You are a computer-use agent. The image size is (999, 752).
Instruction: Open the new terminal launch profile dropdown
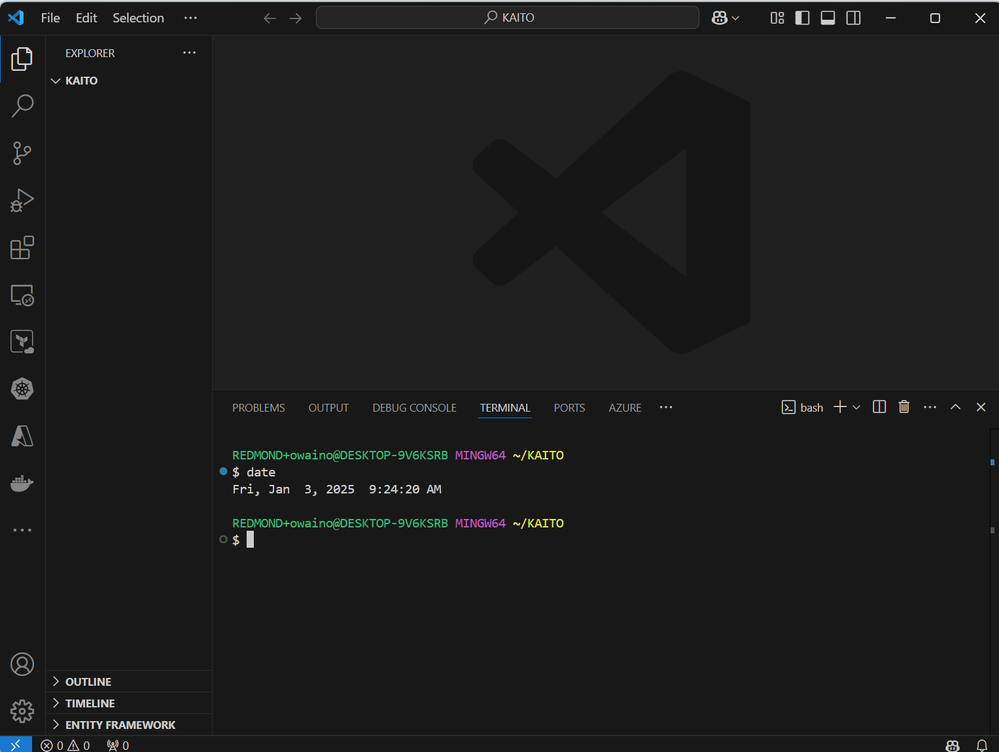click(856, 407)
